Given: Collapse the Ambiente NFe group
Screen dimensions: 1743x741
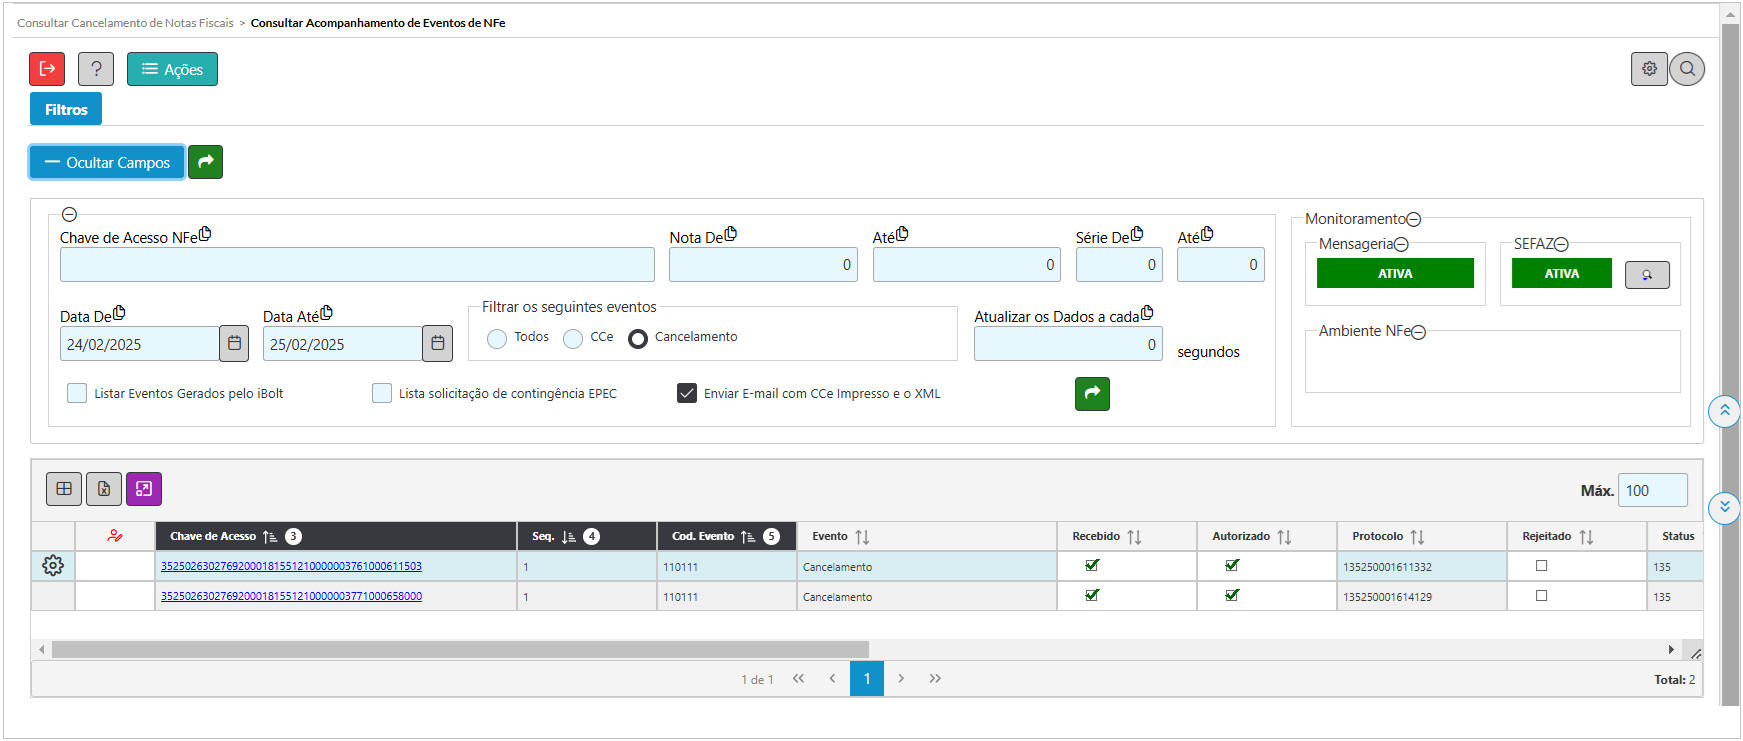Looking at the screenshot, I should click(x=1418, y=332).
